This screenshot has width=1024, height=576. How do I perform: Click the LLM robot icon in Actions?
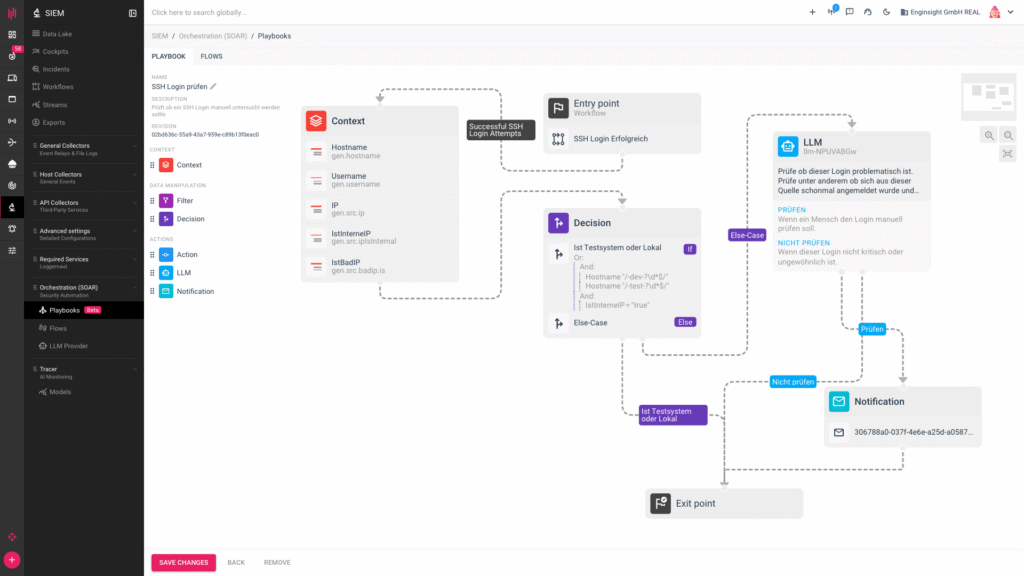pos(166,272)
